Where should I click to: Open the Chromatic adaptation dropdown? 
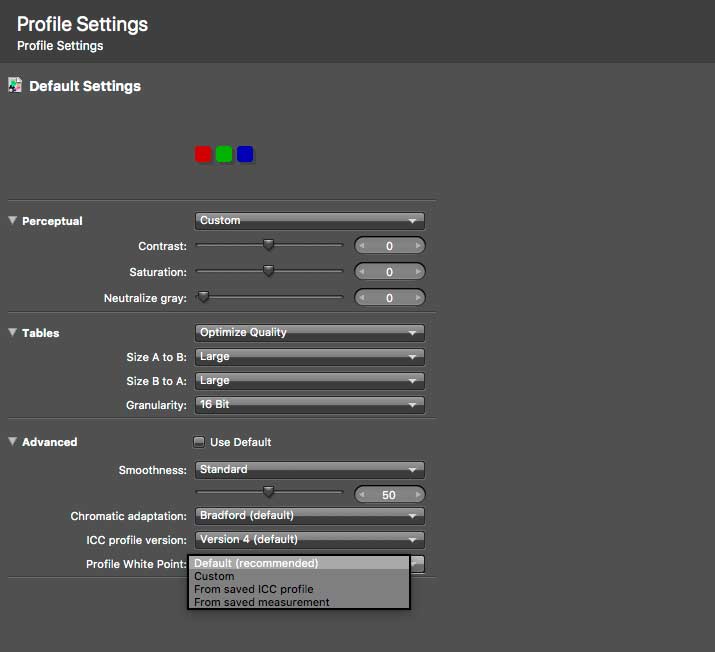(310, 516)
